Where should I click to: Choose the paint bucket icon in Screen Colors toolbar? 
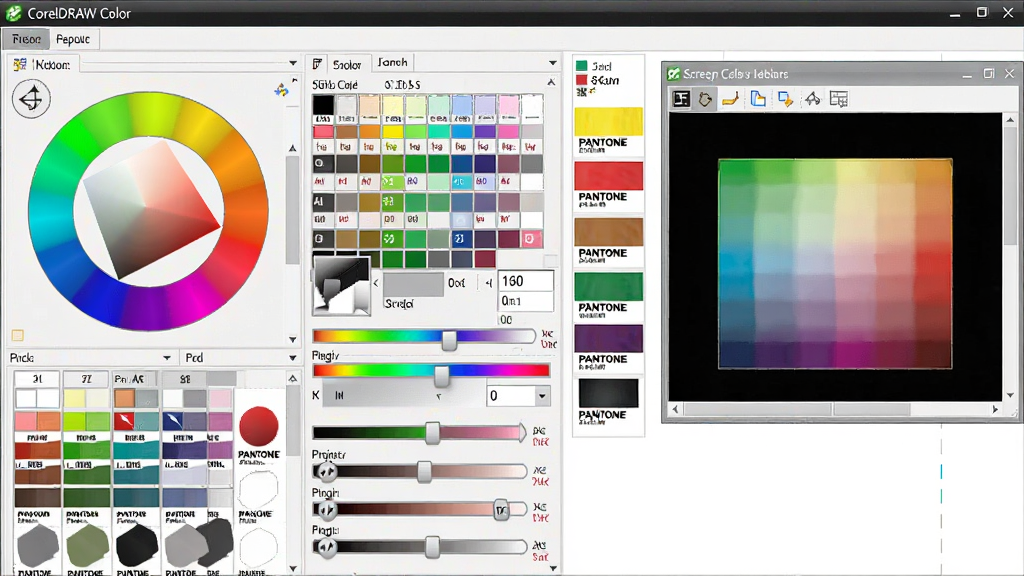tap(705, 99)
